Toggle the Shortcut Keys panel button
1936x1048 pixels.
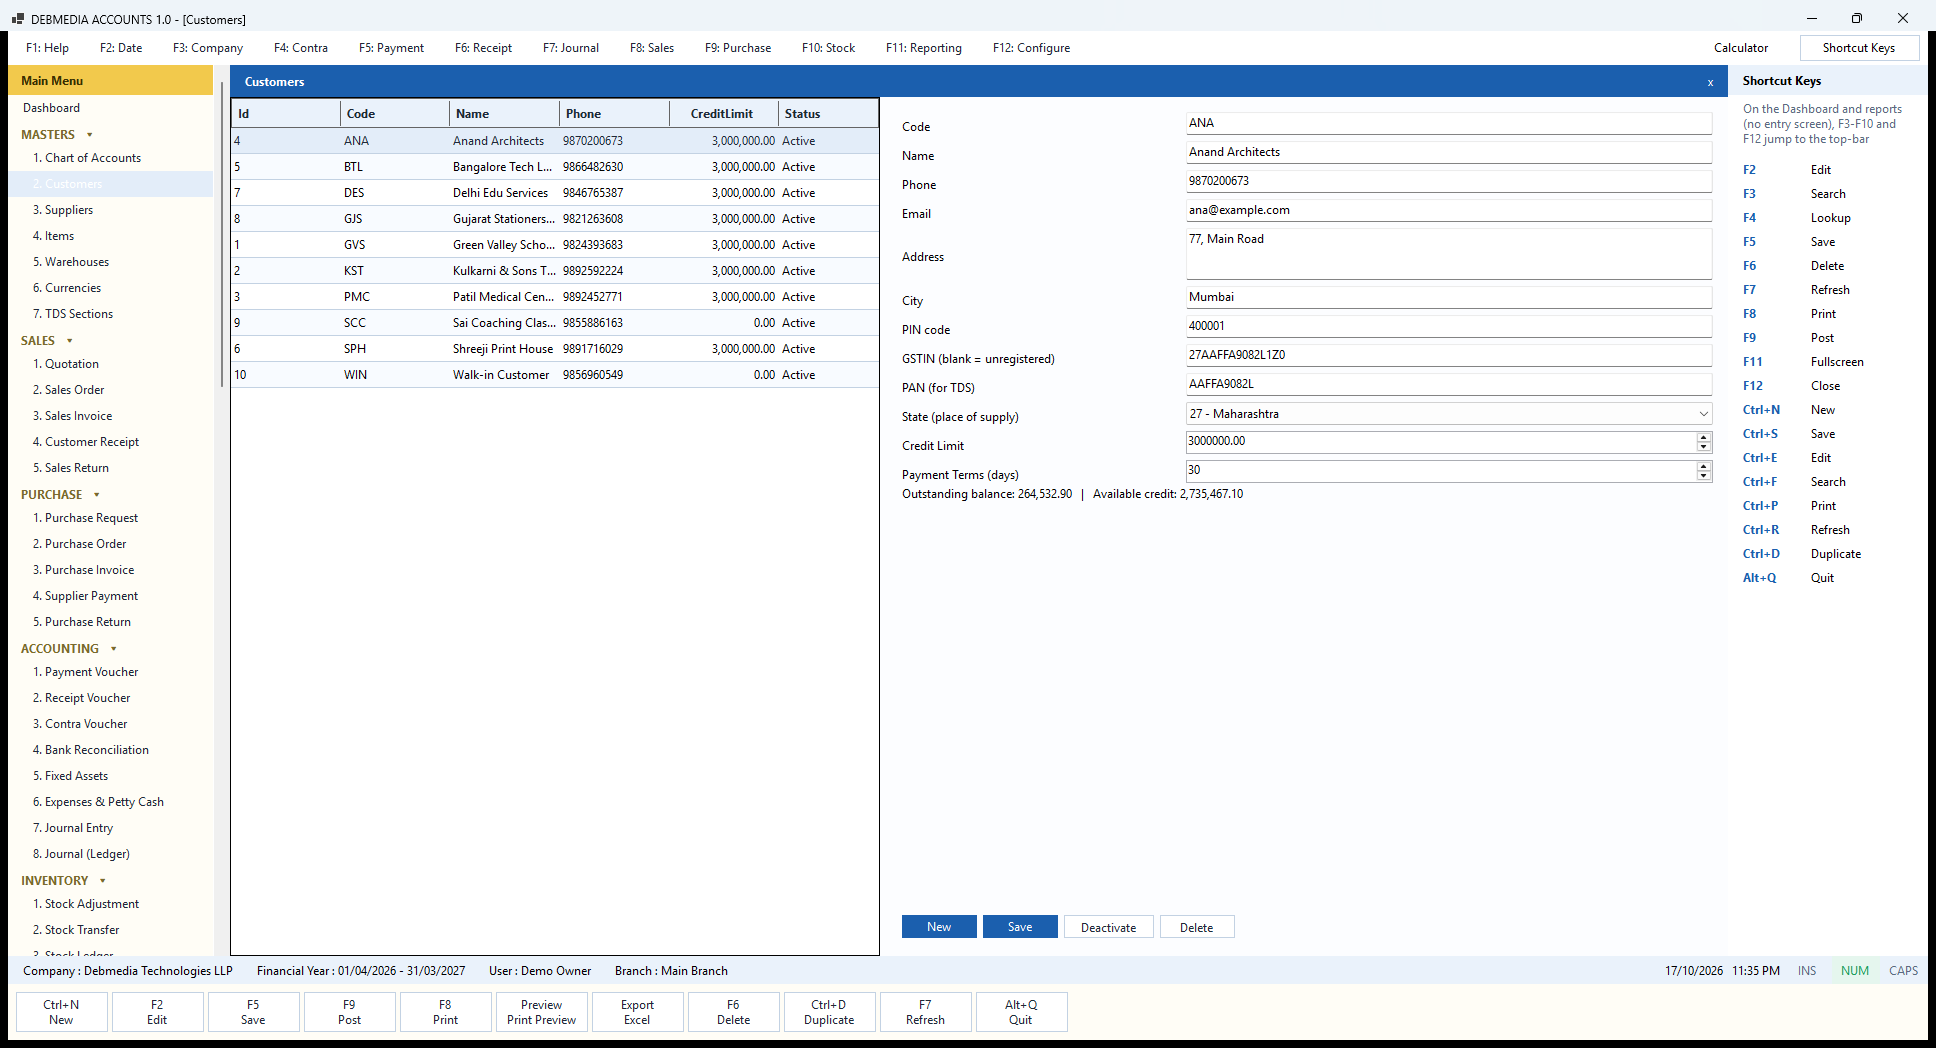coord(1859,48)
